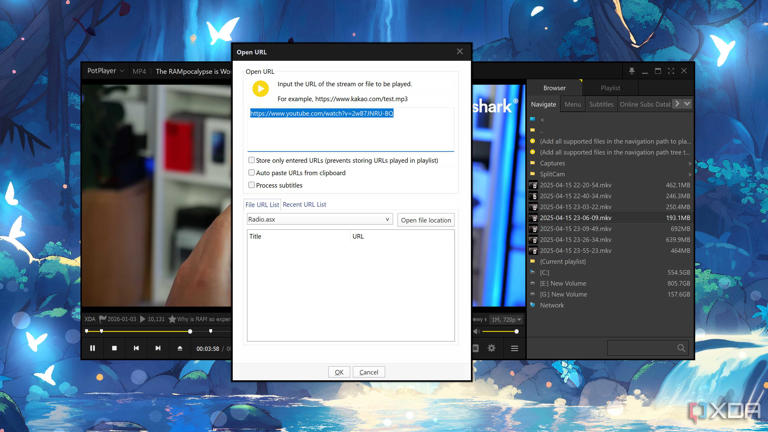Screen dimensions: 768x432
Task: Click the search magnifier in Browser panel
Action: 681,348
